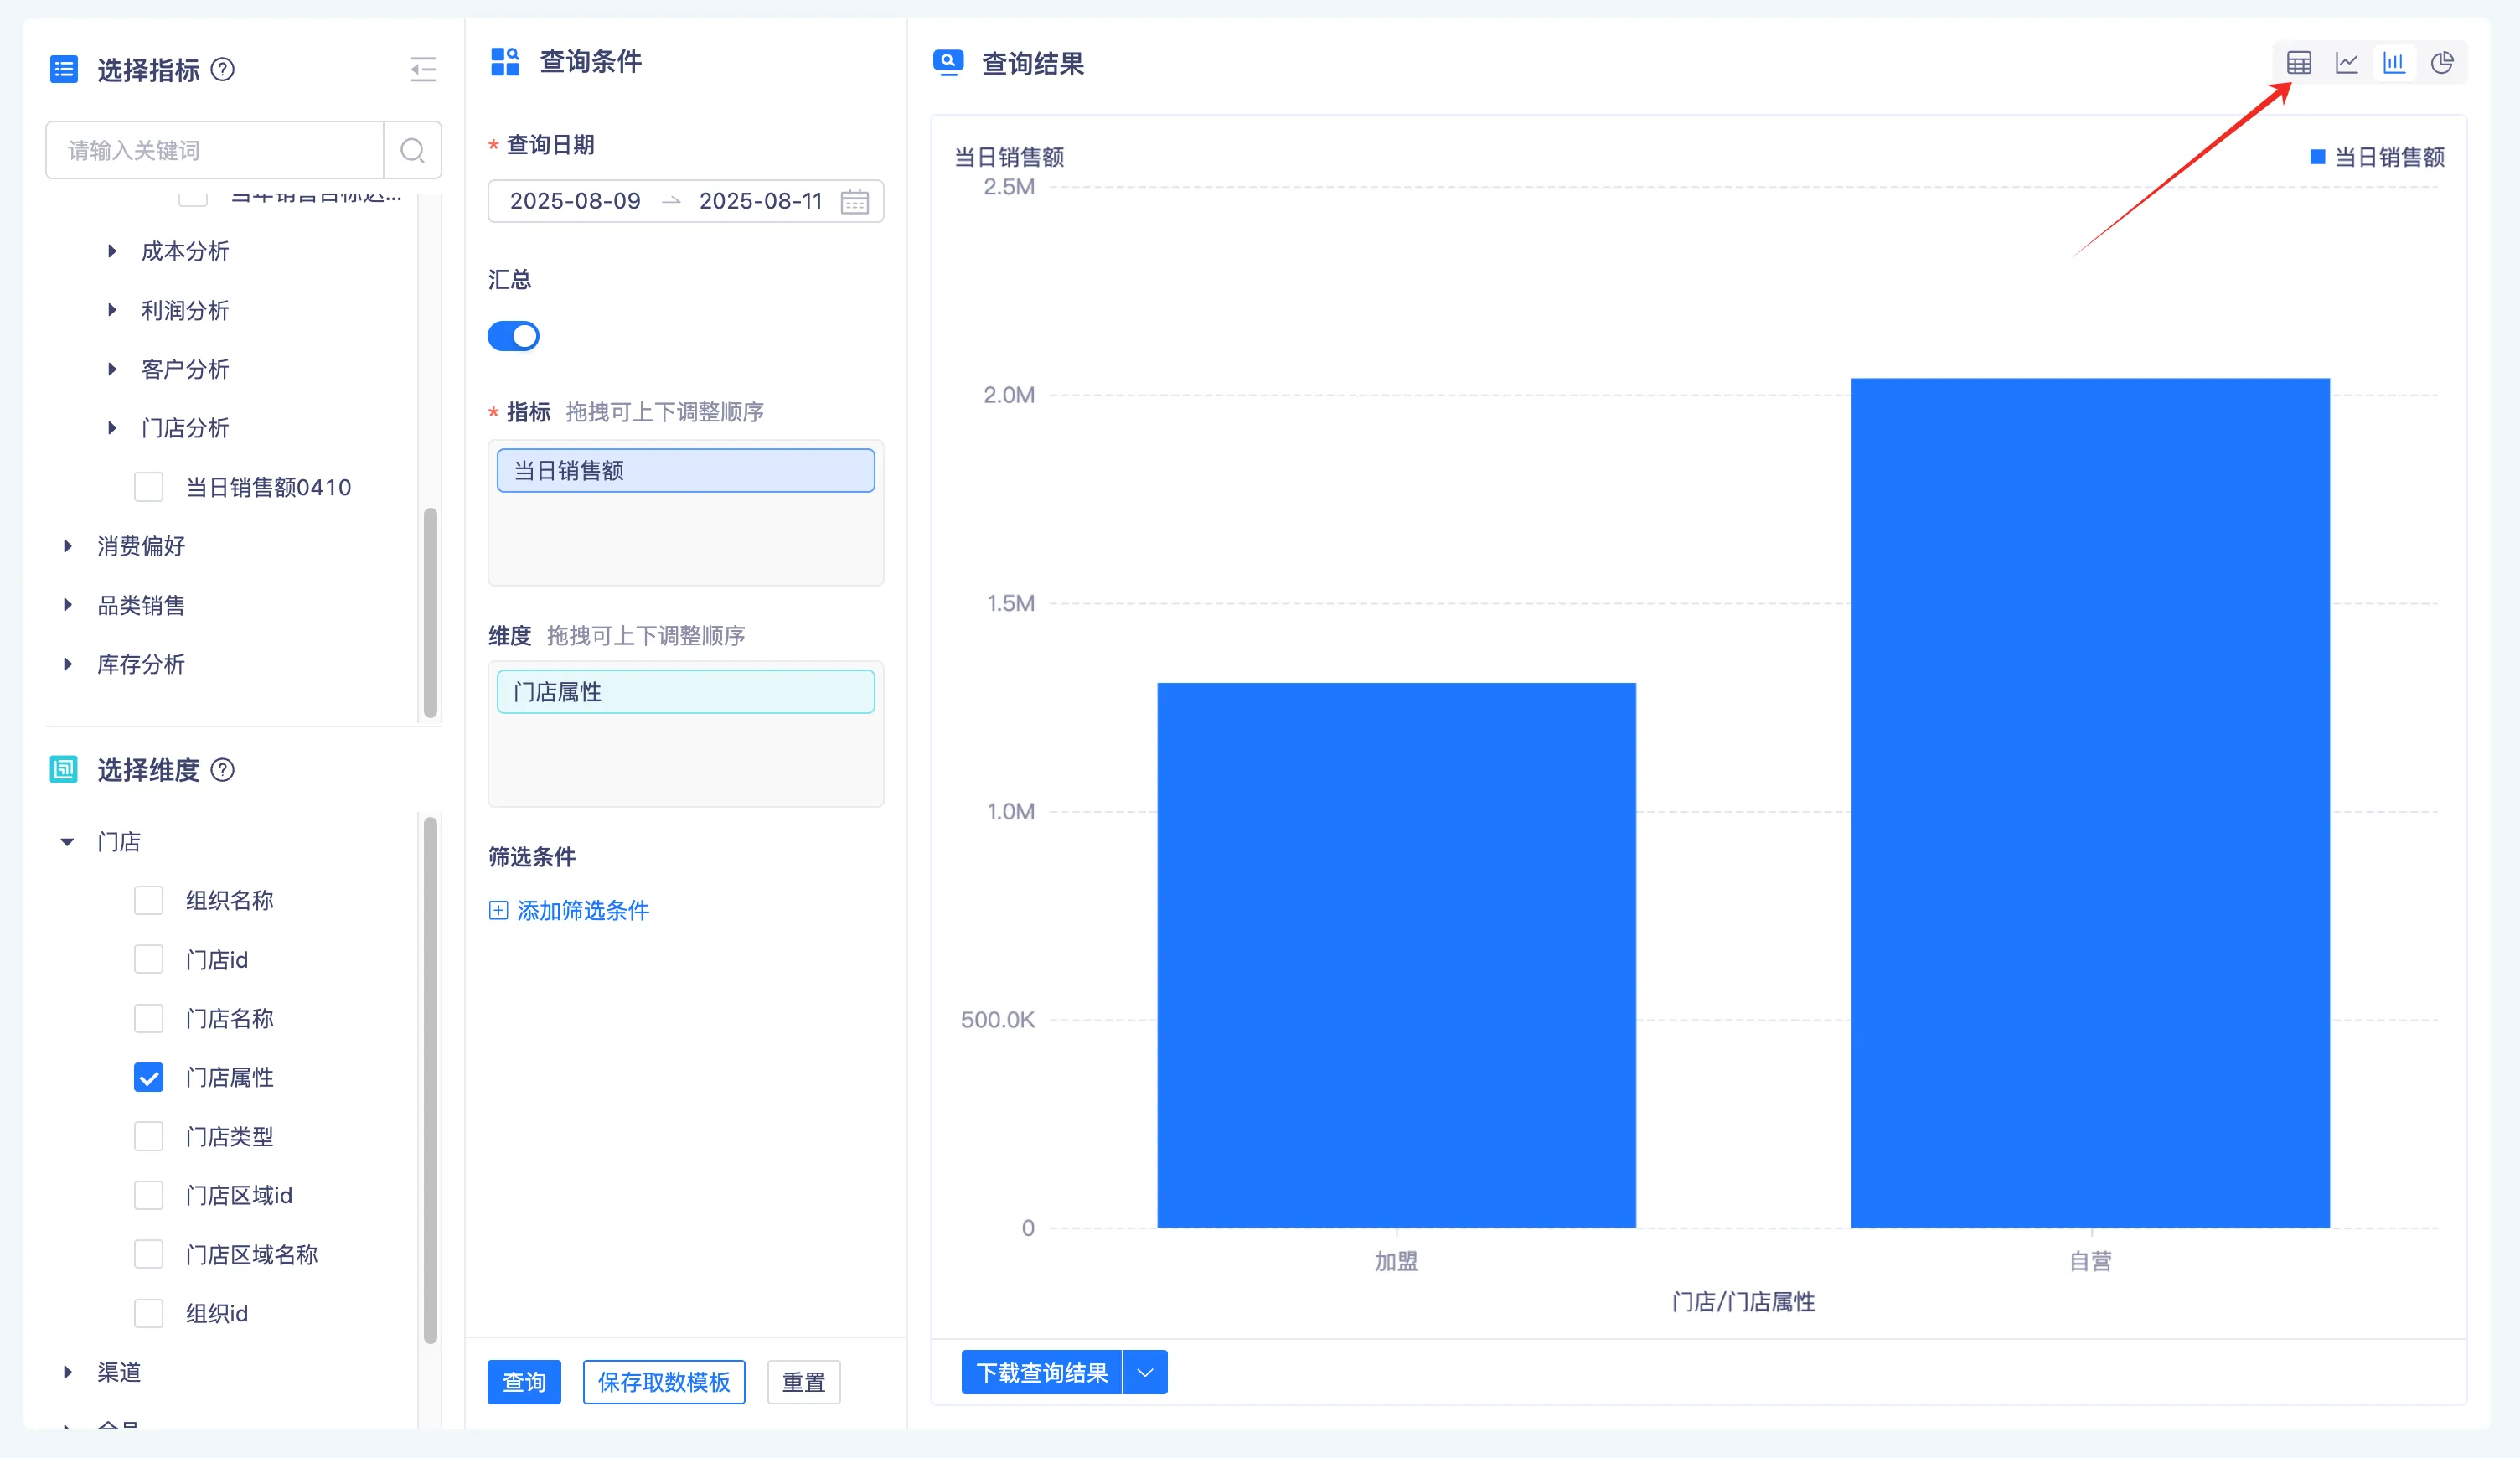Screen dimensions: 2520x1458
Task: Click the 查询 button
Action: point(524,1381)
